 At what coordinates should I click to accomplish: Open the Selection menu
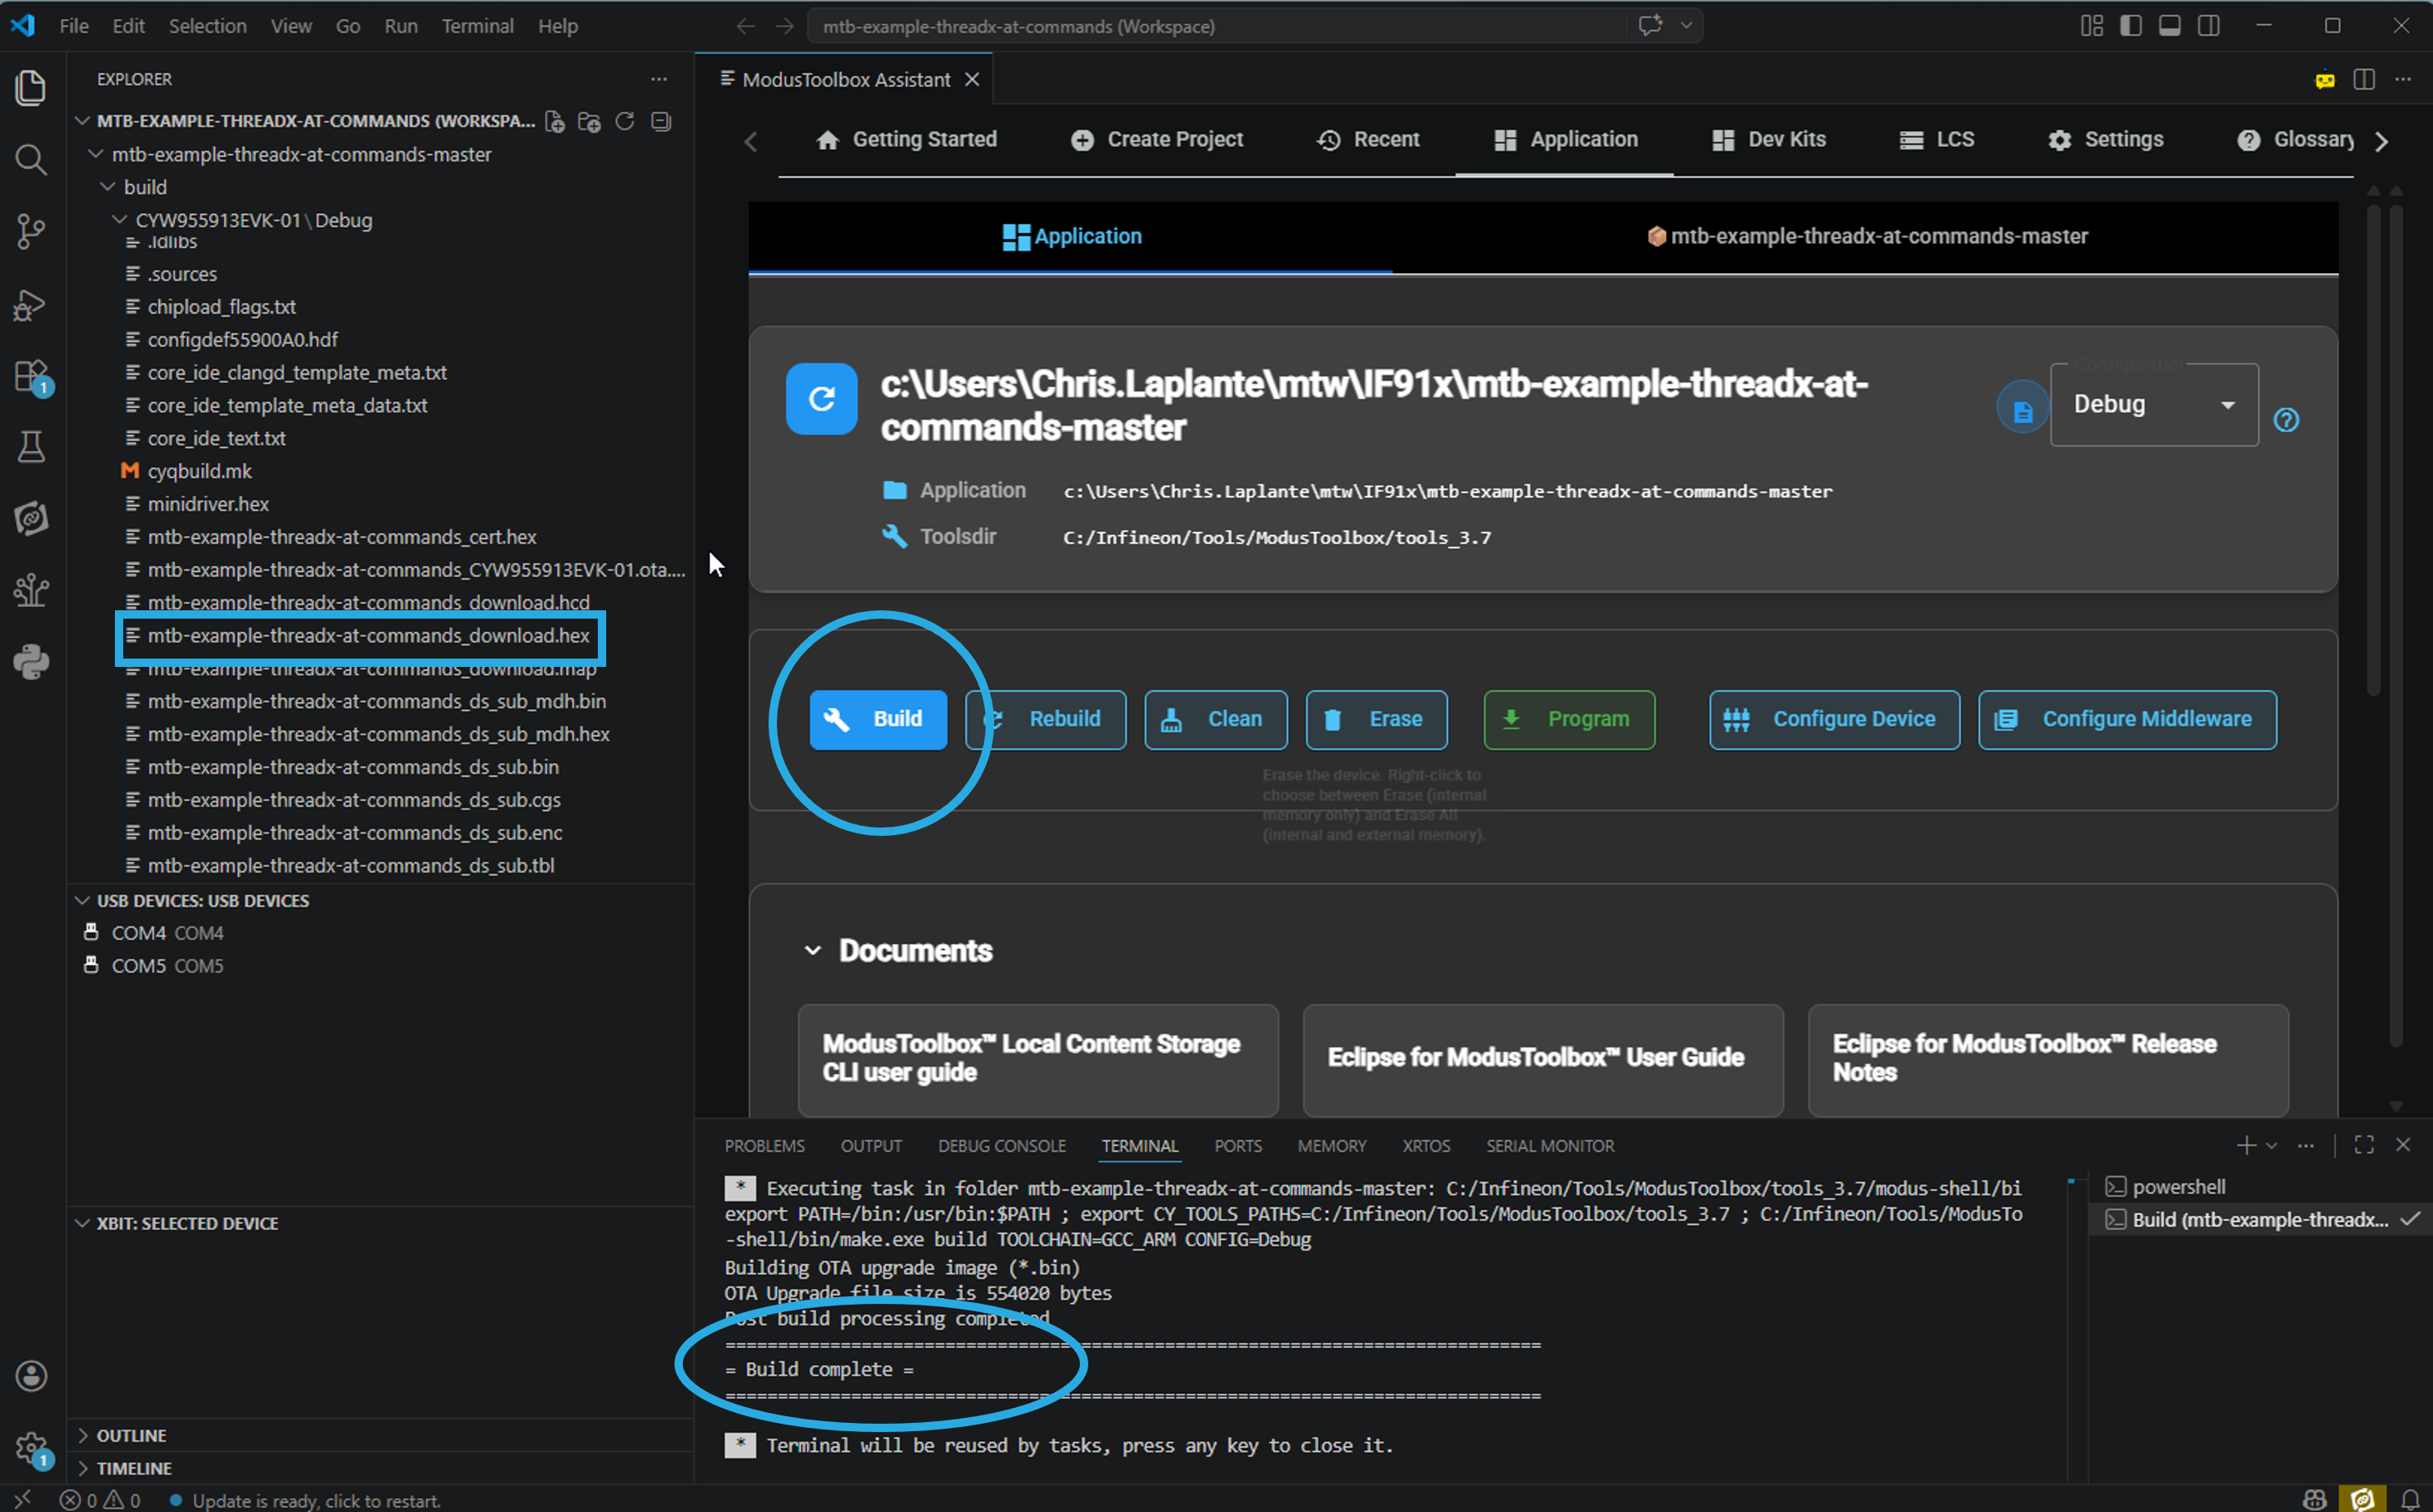tap(208, 26)
